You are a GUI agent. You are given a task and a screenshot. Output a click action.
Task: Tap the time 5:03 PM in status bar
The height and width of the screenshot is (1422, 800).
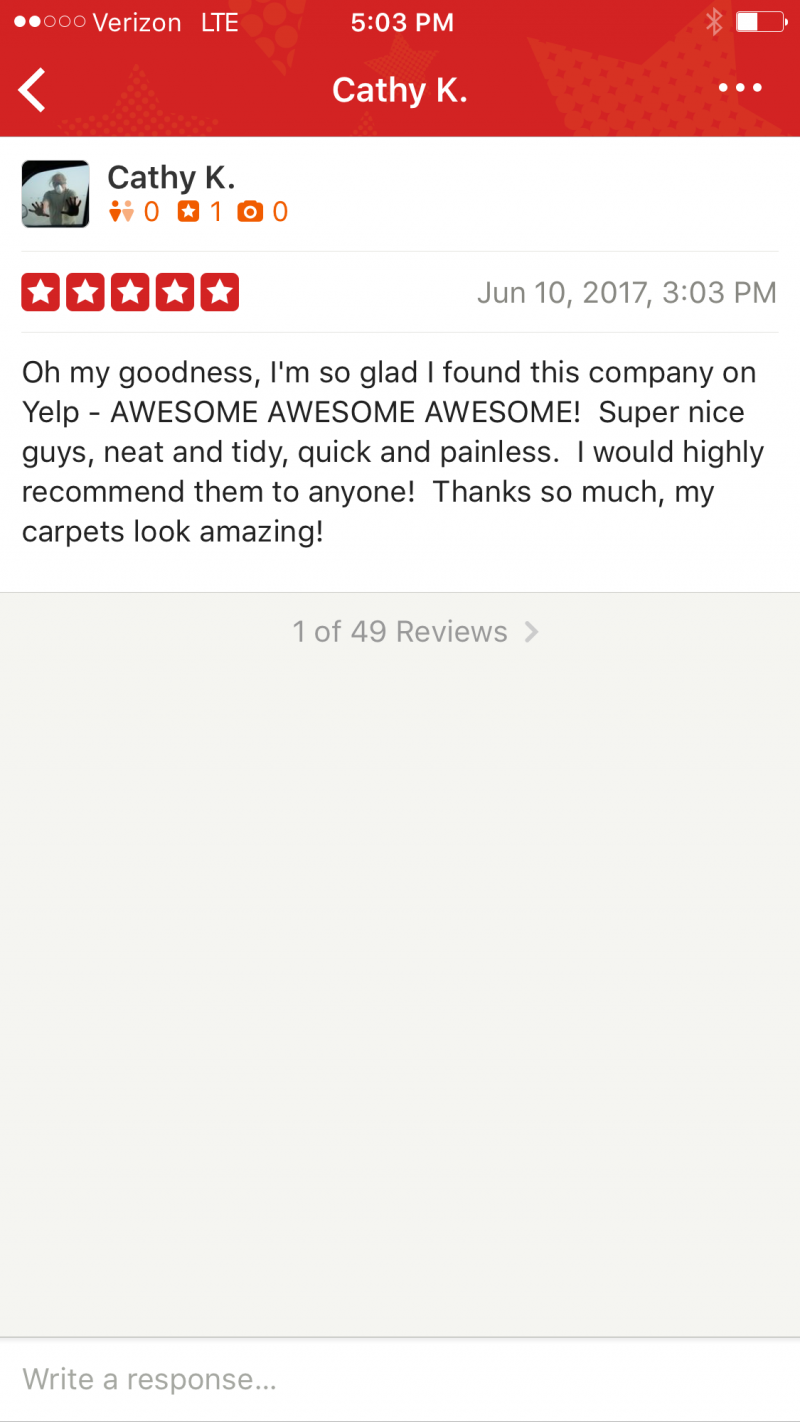click(x=402, y=22)
